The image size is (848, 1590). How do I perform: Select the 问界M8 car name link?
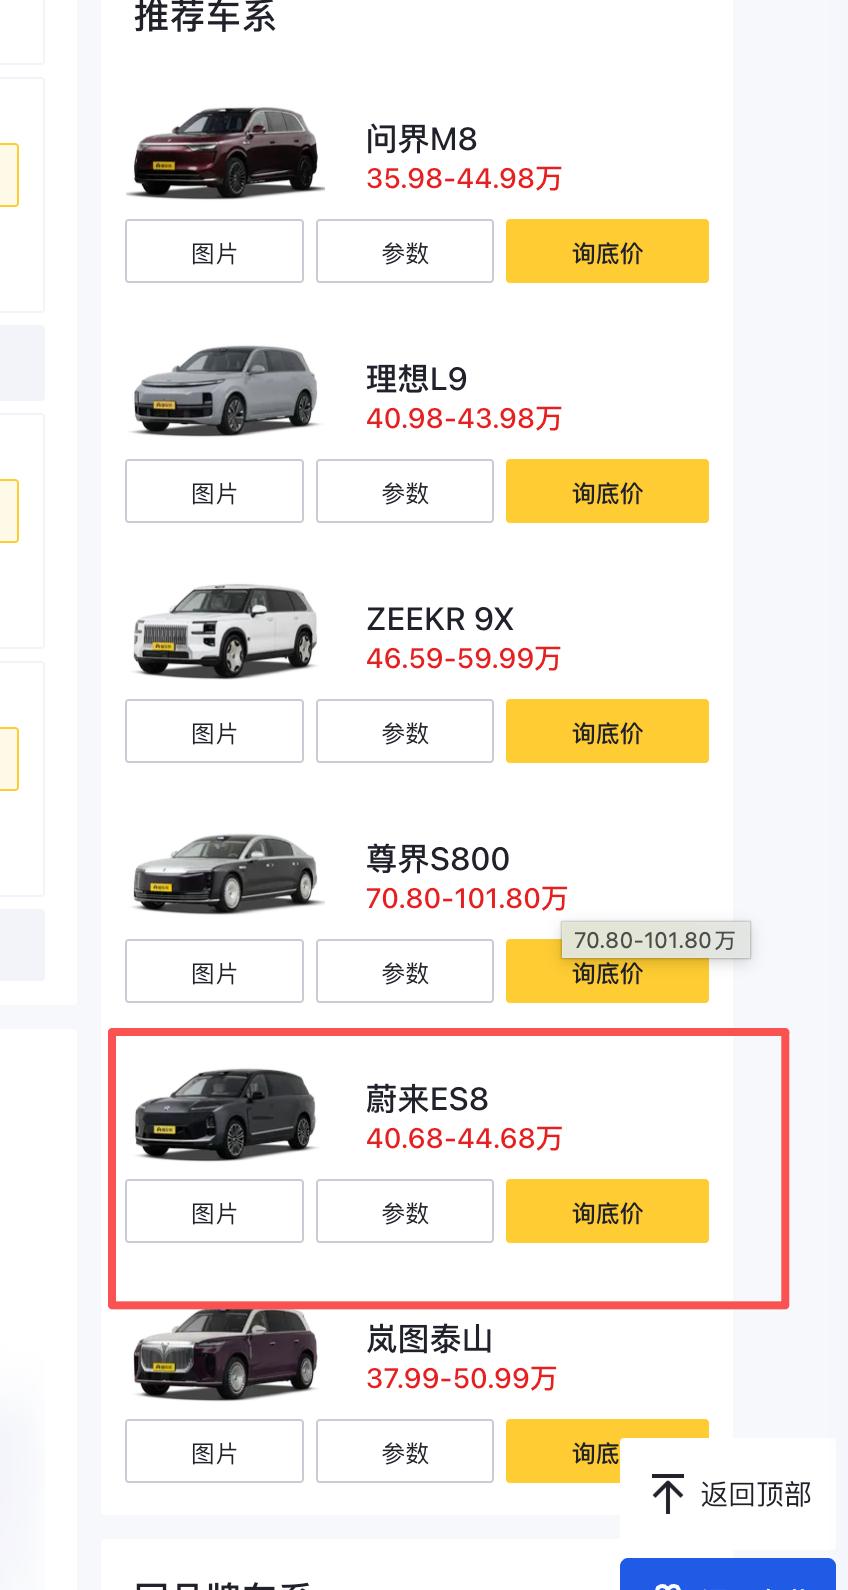click(x=420, y=139)
